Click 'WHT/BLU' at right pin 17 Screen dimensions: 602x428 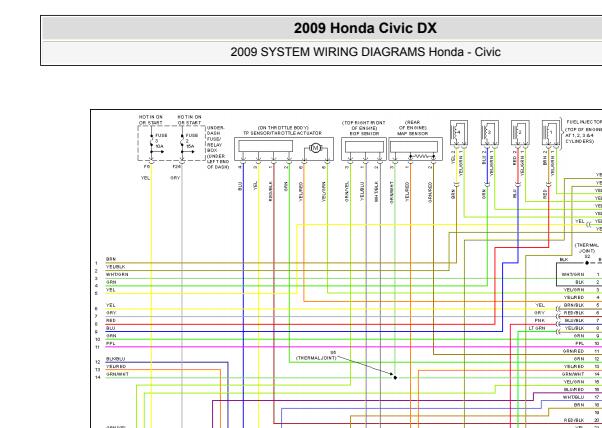[x=574, y=397]
